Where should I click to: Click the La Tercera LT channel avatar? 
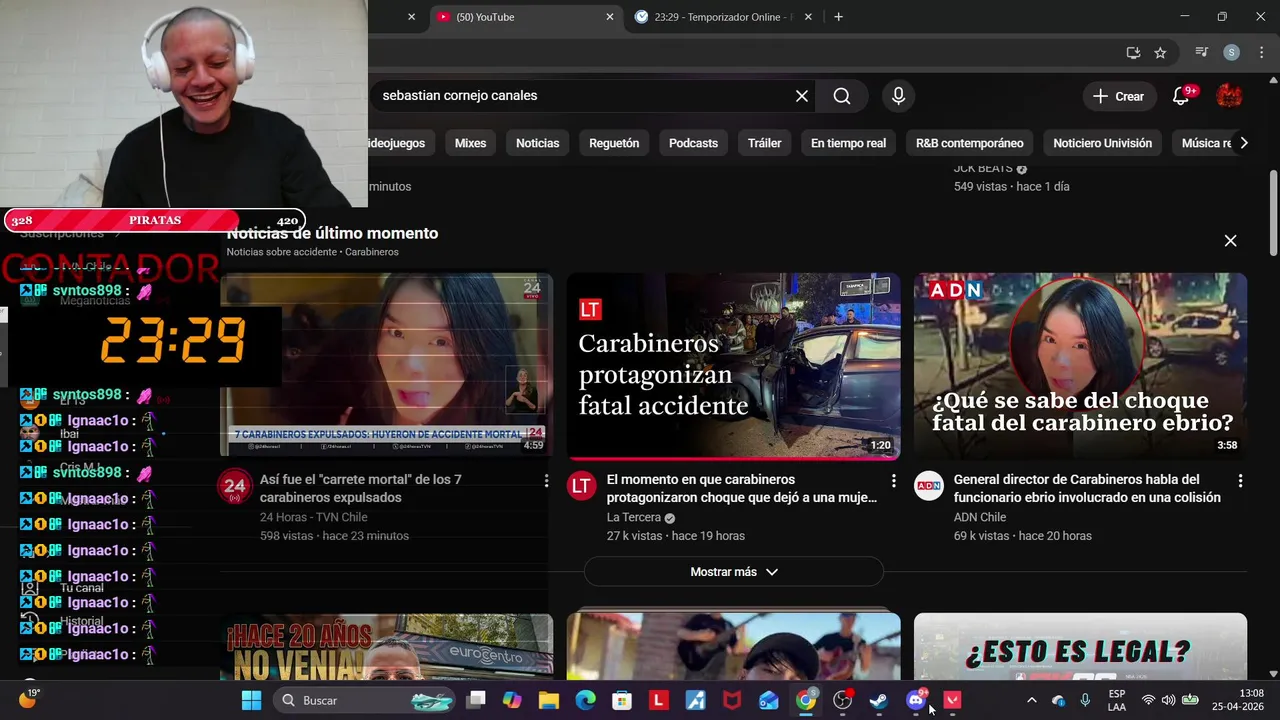pos(581,486)
